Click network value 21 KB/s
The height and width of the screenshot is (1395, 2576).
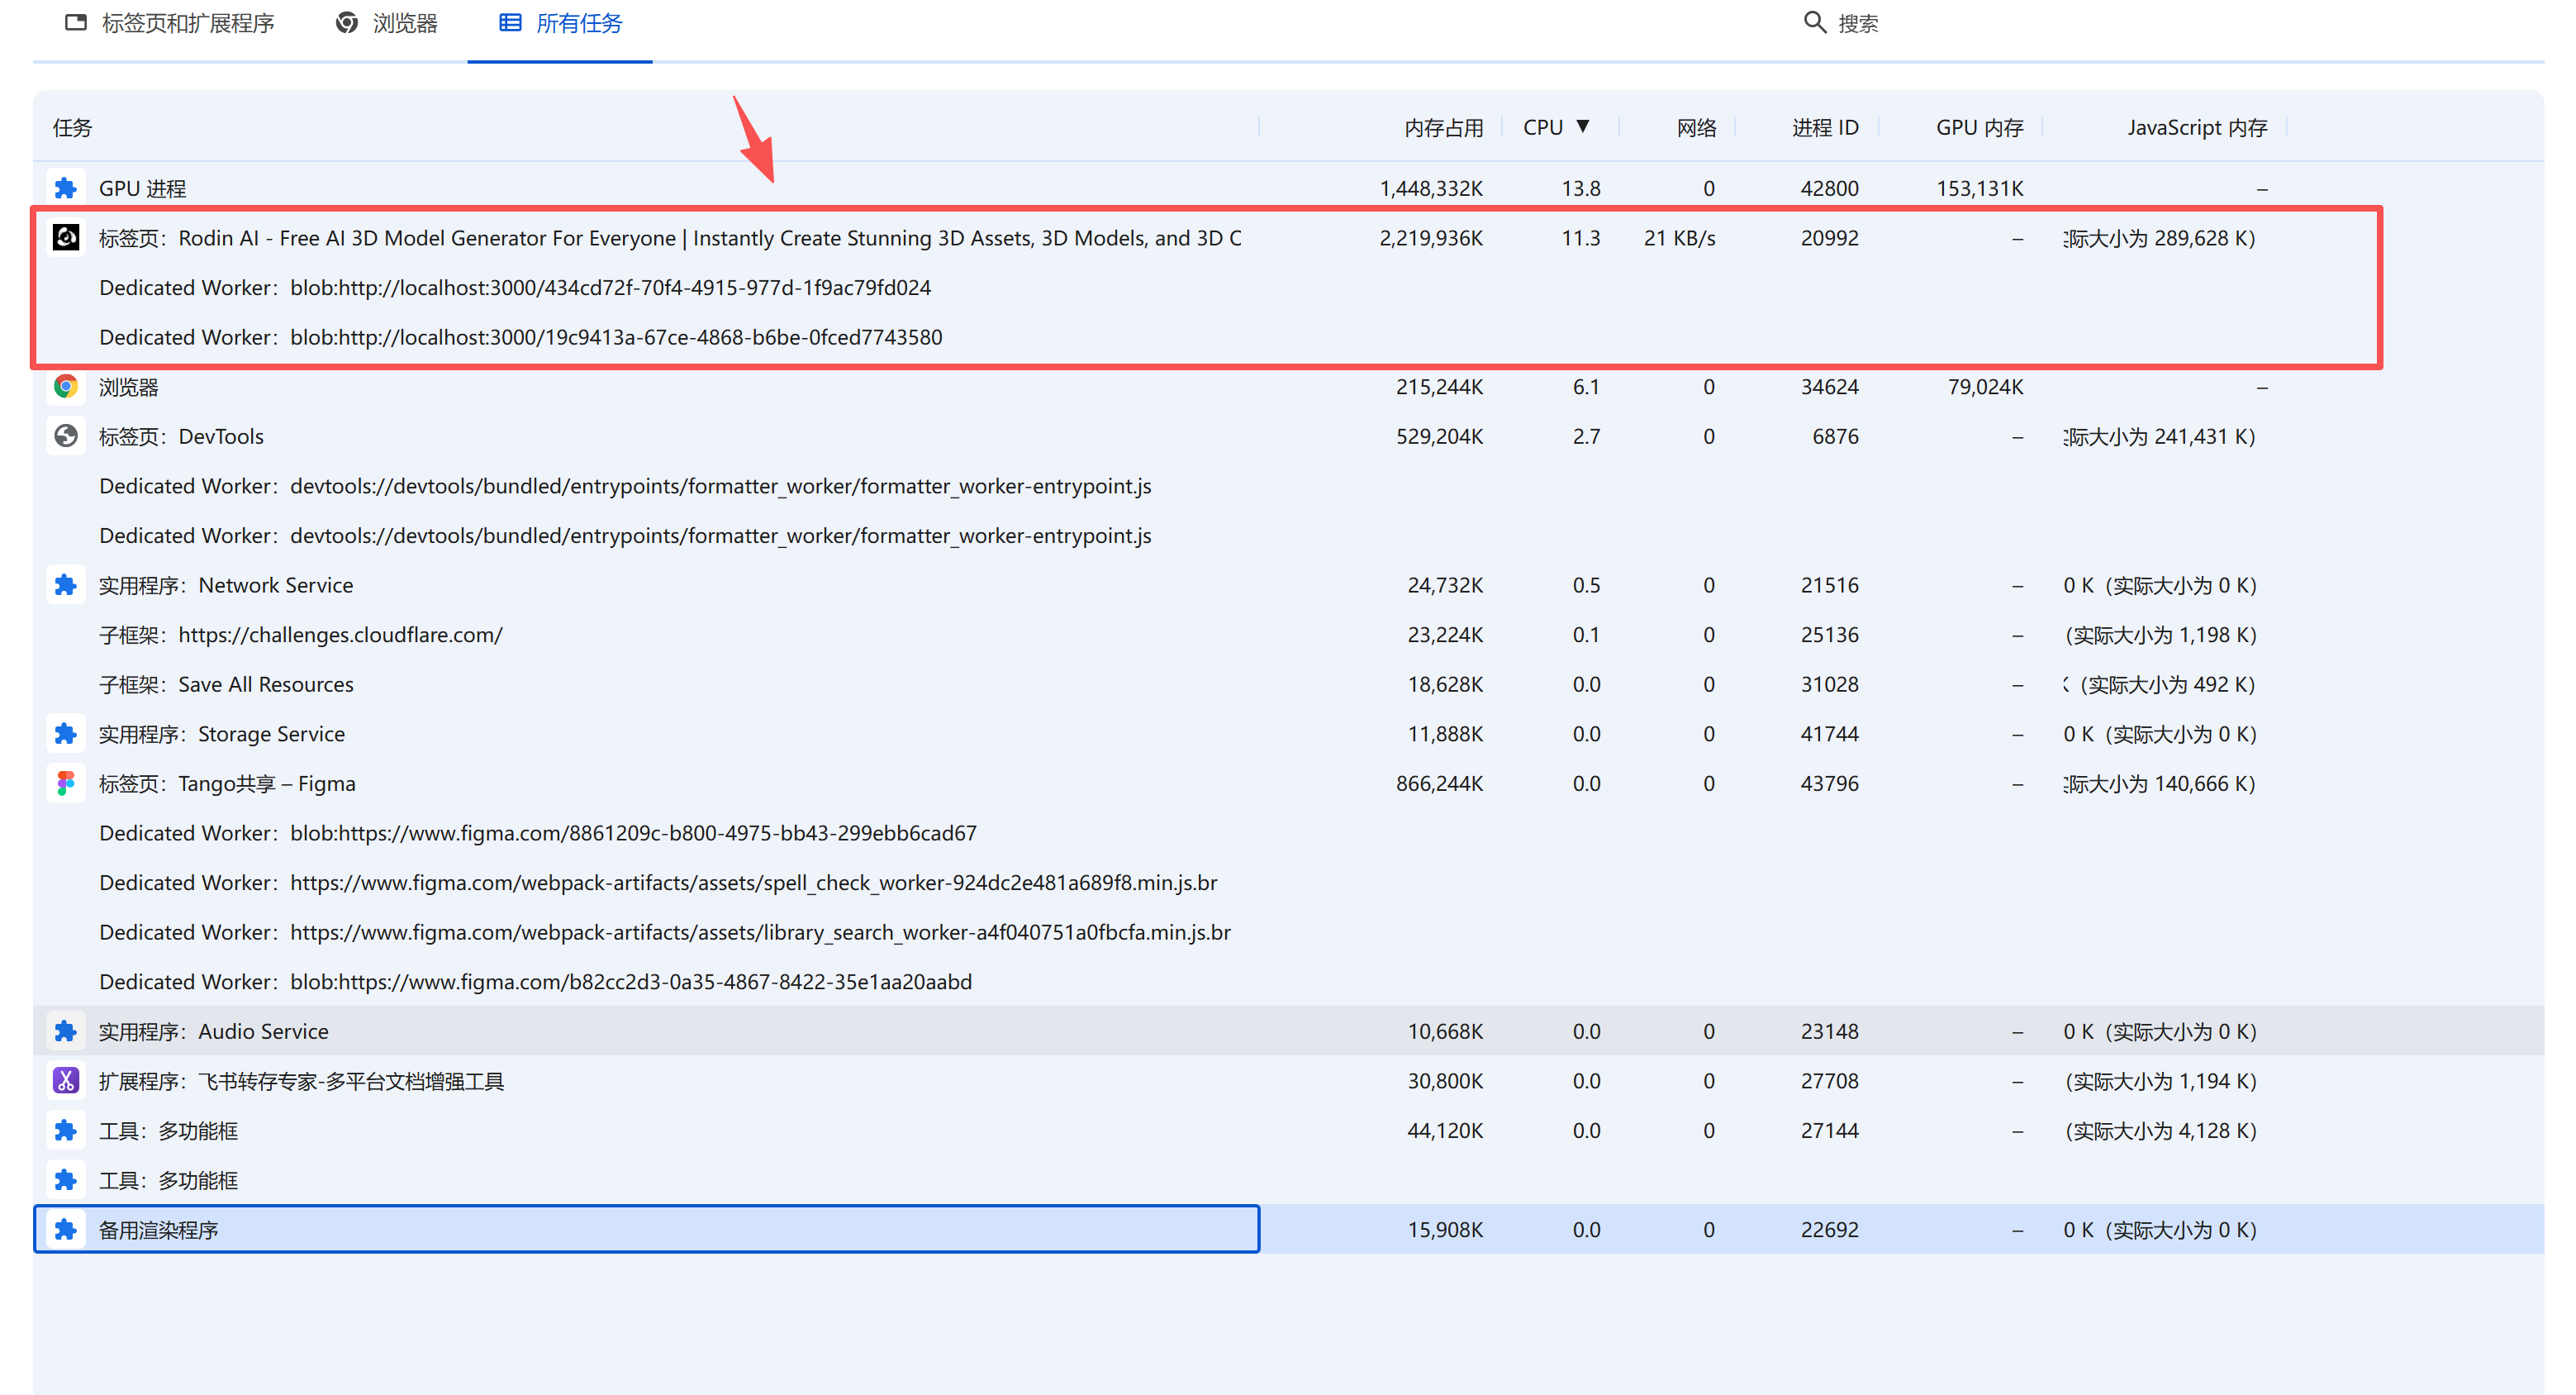click(1679, 238)
